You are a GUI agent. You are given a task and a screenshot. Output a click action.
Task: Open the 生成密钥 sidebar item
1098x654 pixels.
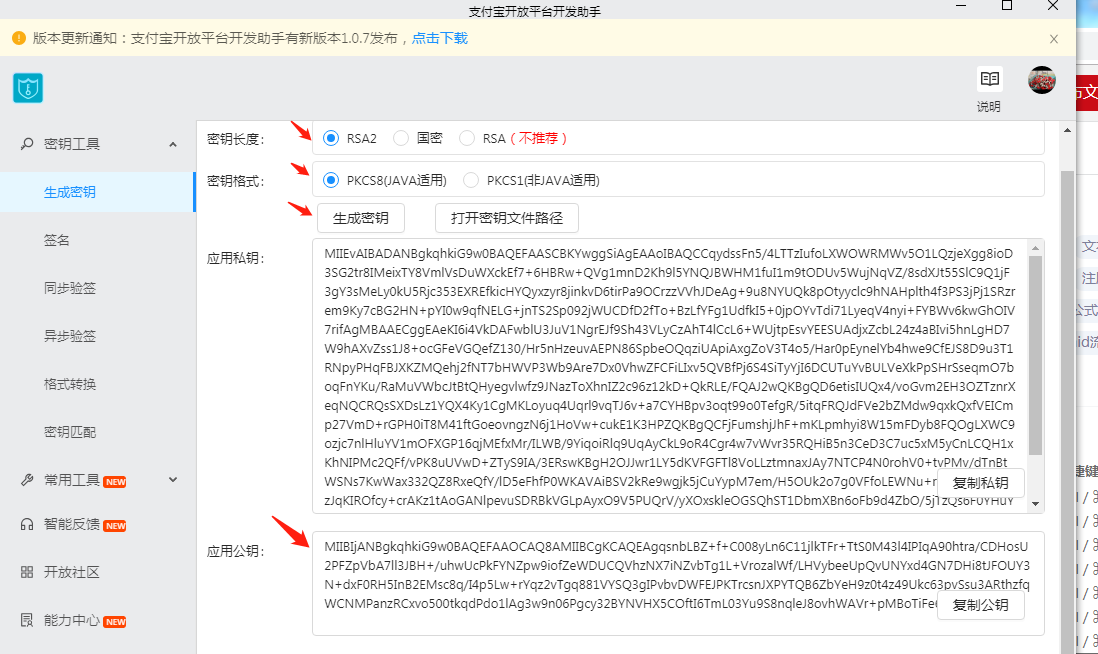97,192
